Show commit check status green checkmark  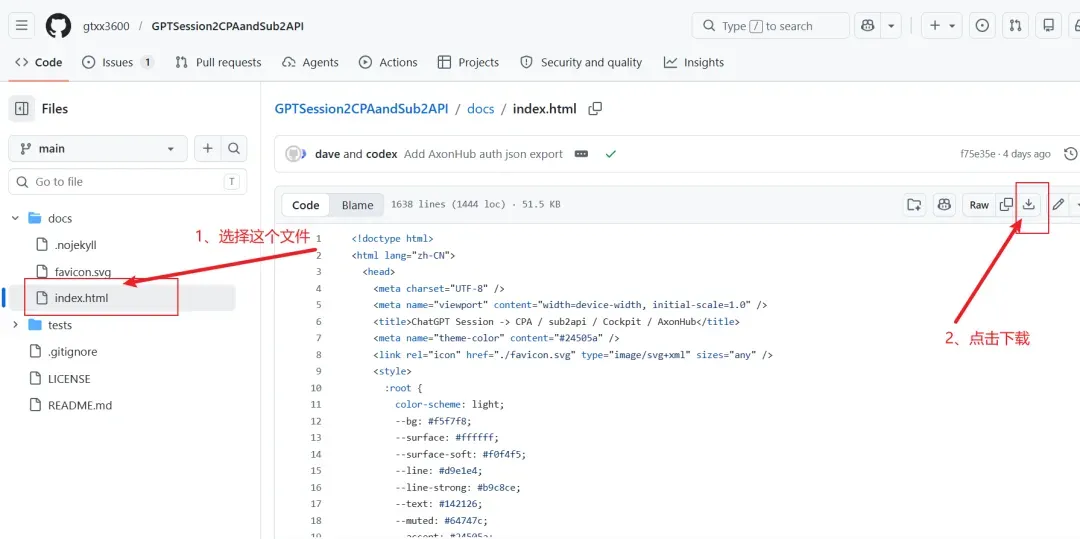610,154
